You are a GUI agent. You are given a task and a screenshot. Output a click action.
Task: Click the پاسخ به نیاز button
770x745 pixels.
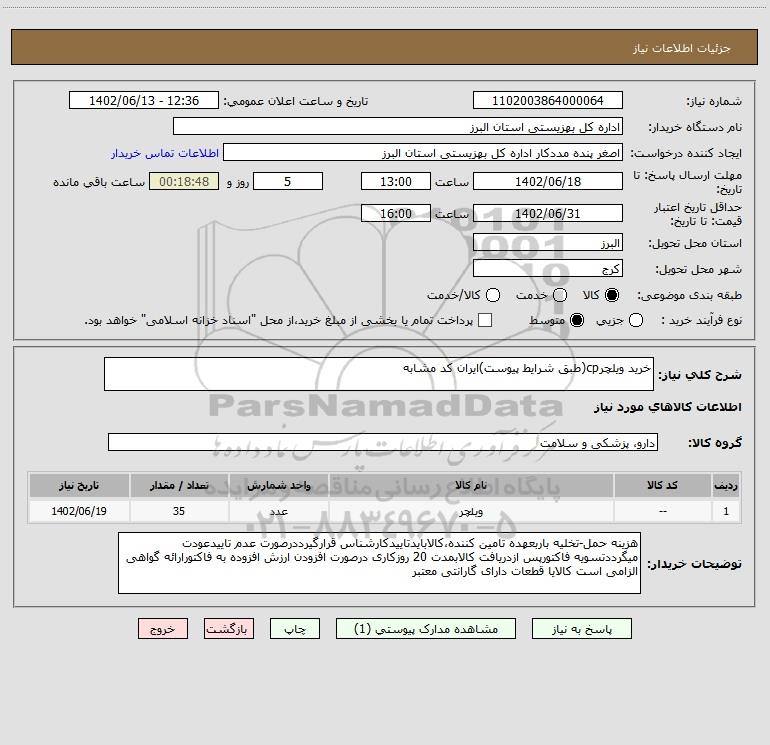(x=581, y=629)
